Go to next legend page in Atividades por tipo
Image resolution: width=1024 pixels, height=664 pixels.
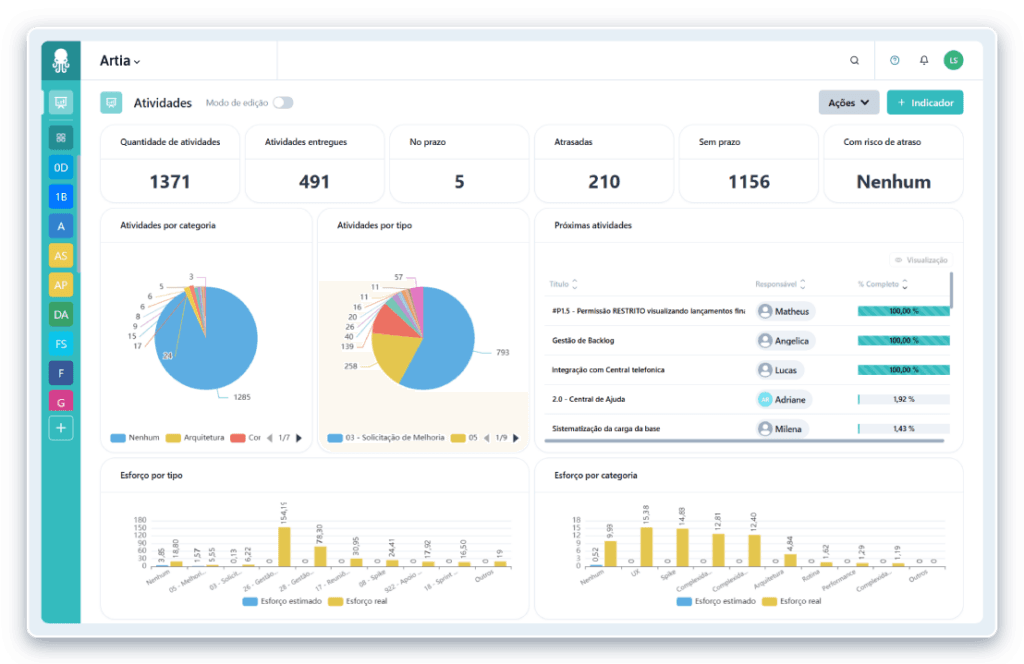point(516,438)
